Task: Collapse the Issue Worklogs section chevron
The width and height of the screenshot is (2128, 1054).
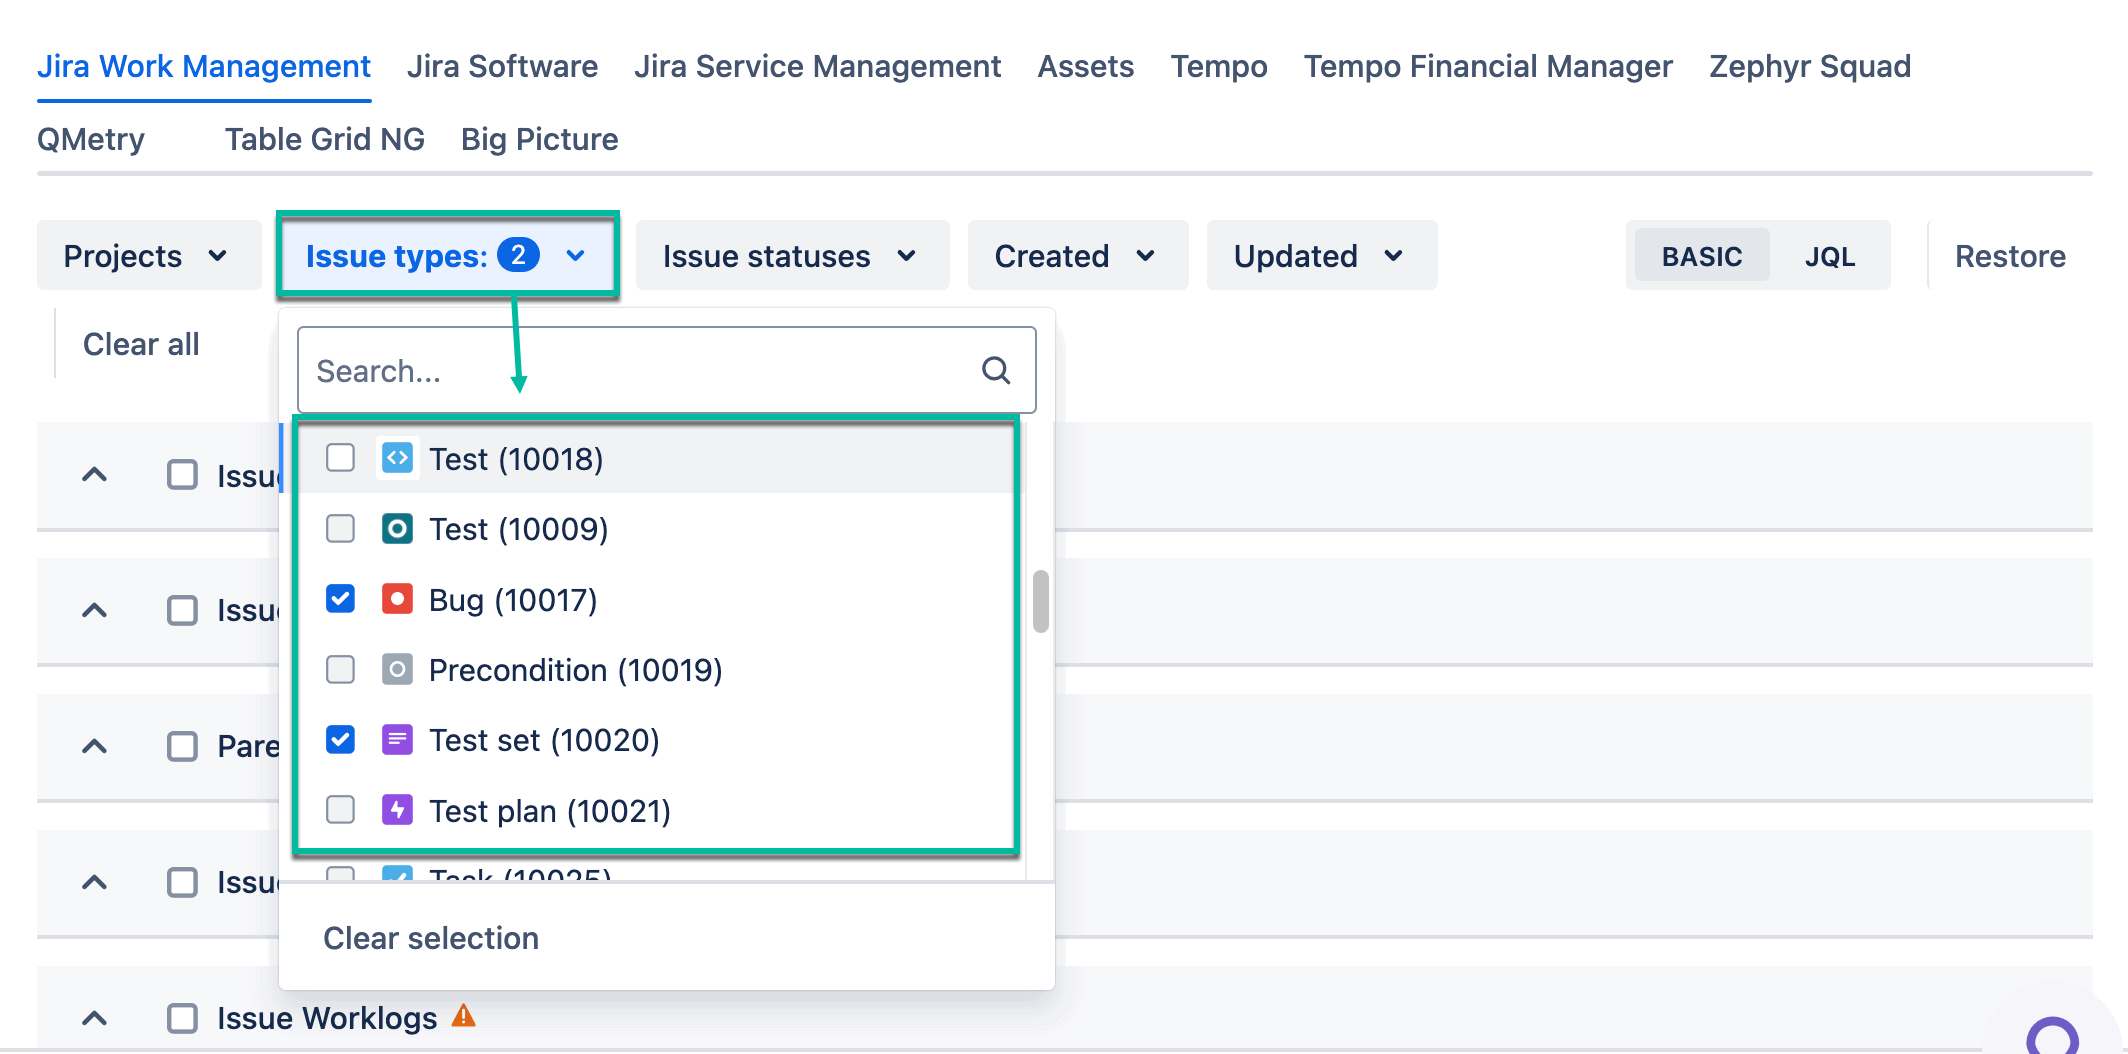Action: click(x=94, y=1018)
